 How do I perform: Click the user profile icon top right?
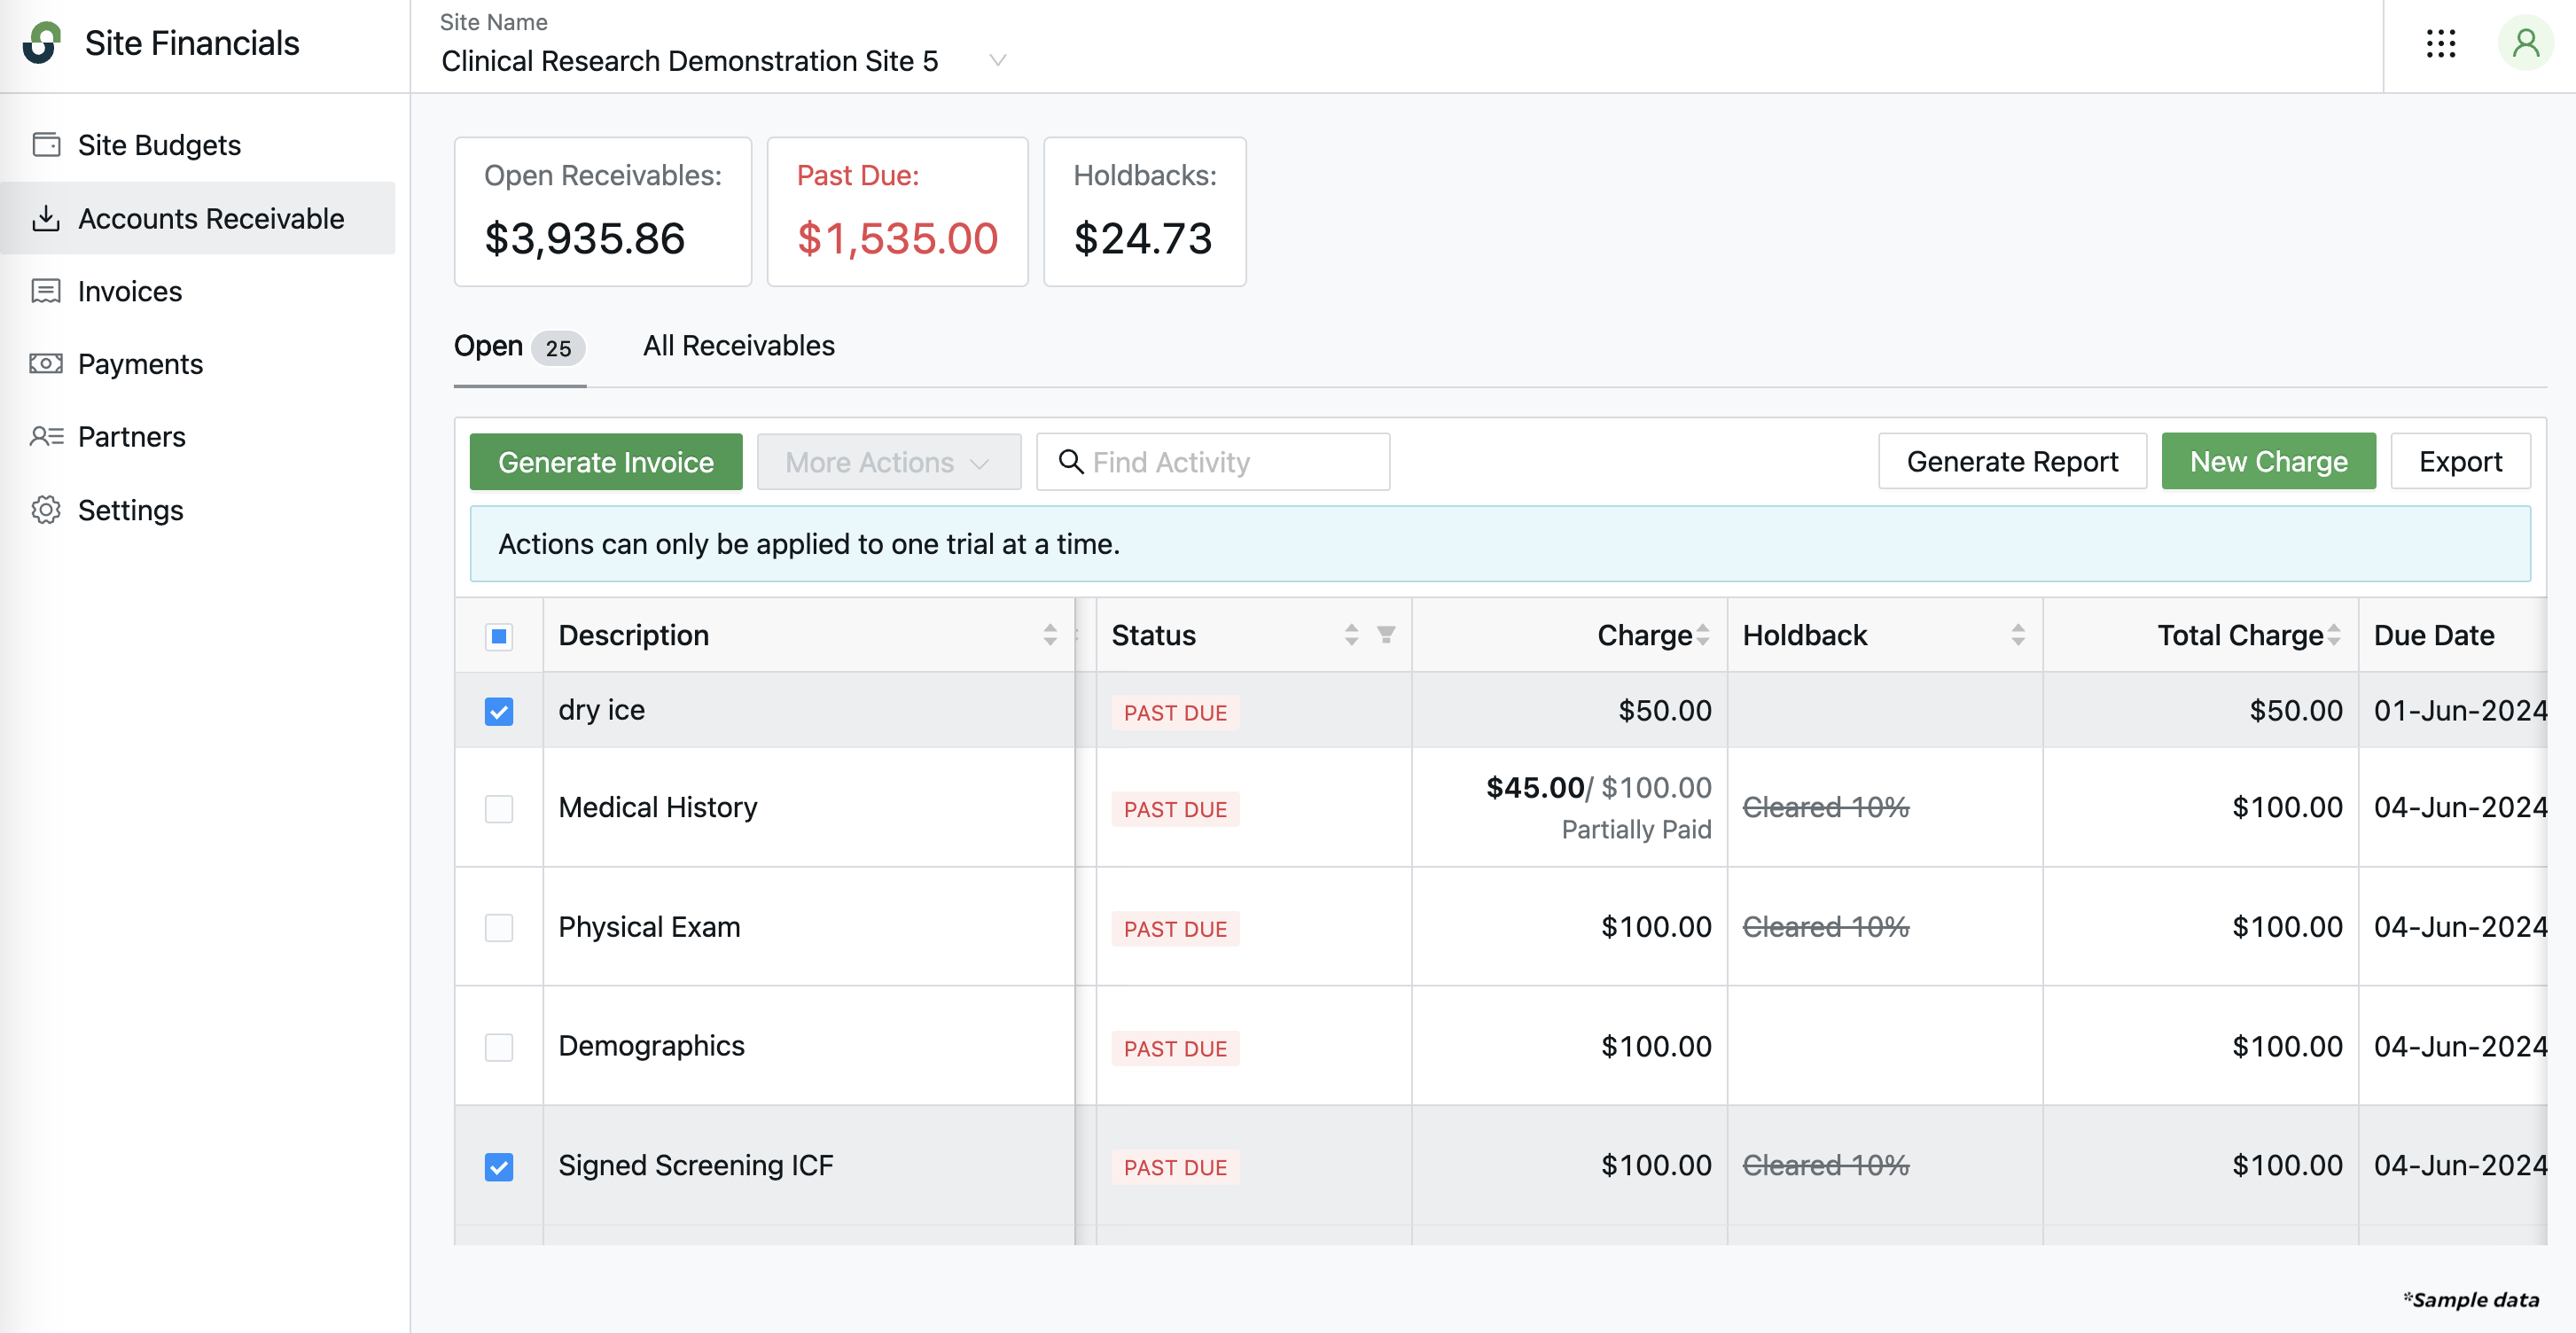pyautogui.click(x=2525, y=44)
